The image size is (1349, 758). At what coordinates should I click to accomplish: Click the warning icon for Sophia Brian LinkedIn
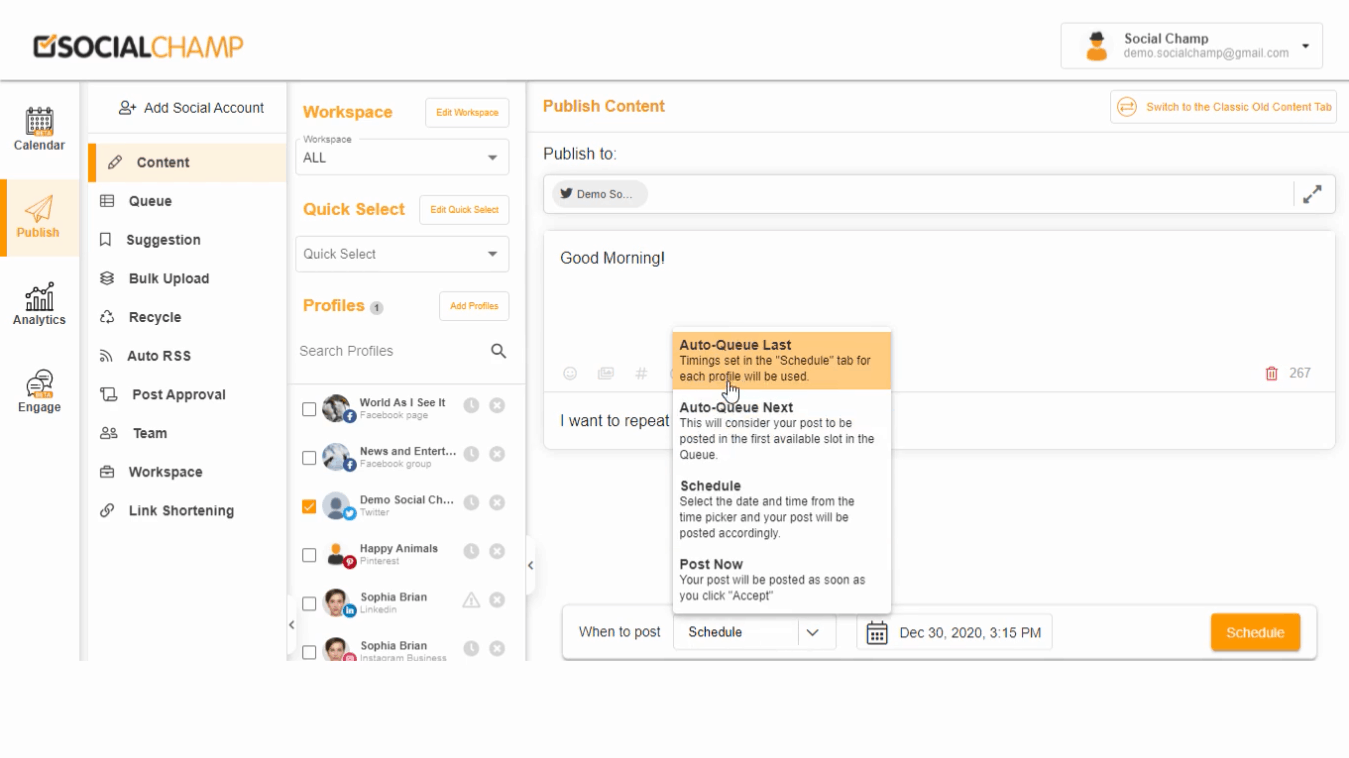click(x=471, y=600)
